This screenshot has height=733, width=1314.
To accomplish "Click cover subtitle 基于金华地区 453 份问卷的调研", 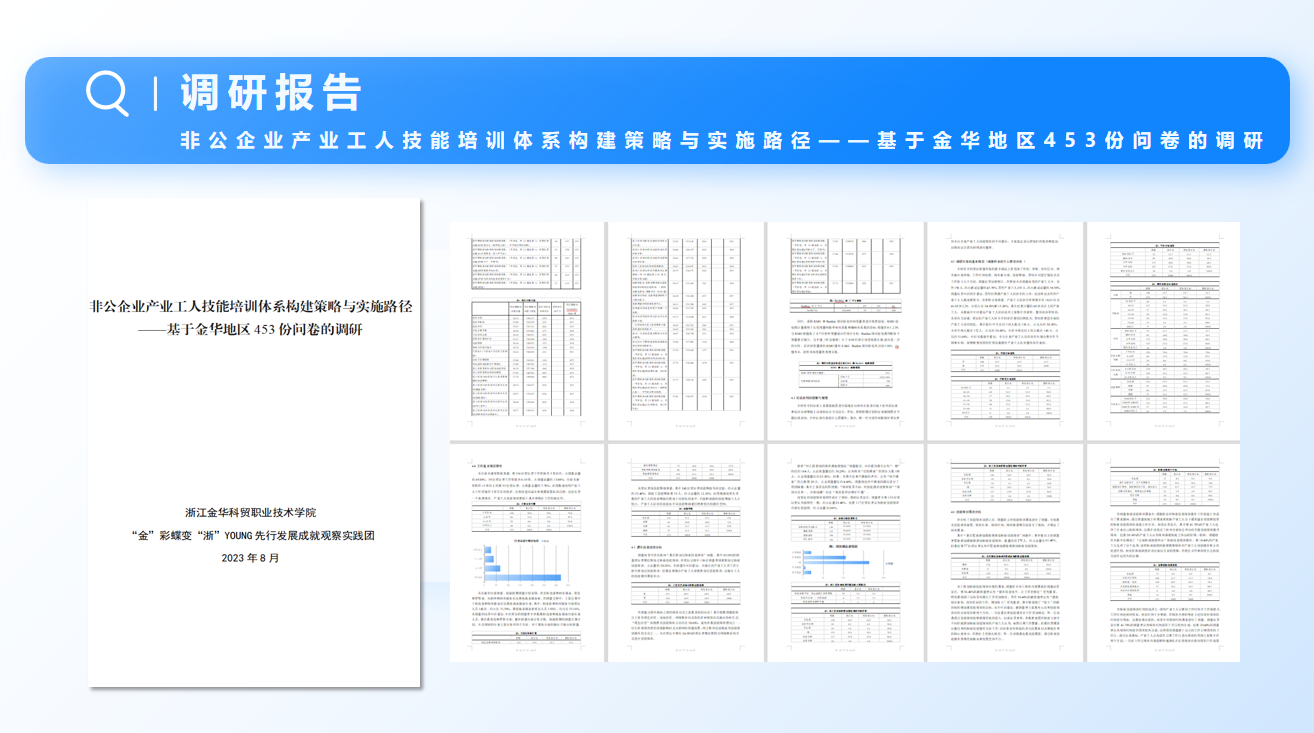I will [x=250, y=330].
